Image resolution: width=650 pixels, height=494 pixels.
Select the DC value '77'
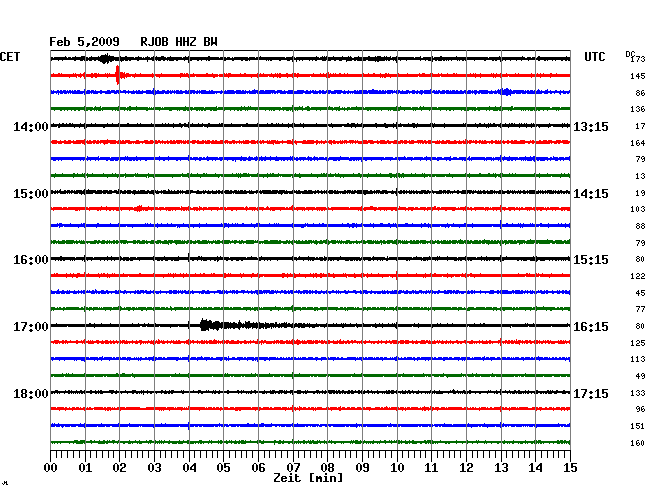640,309
